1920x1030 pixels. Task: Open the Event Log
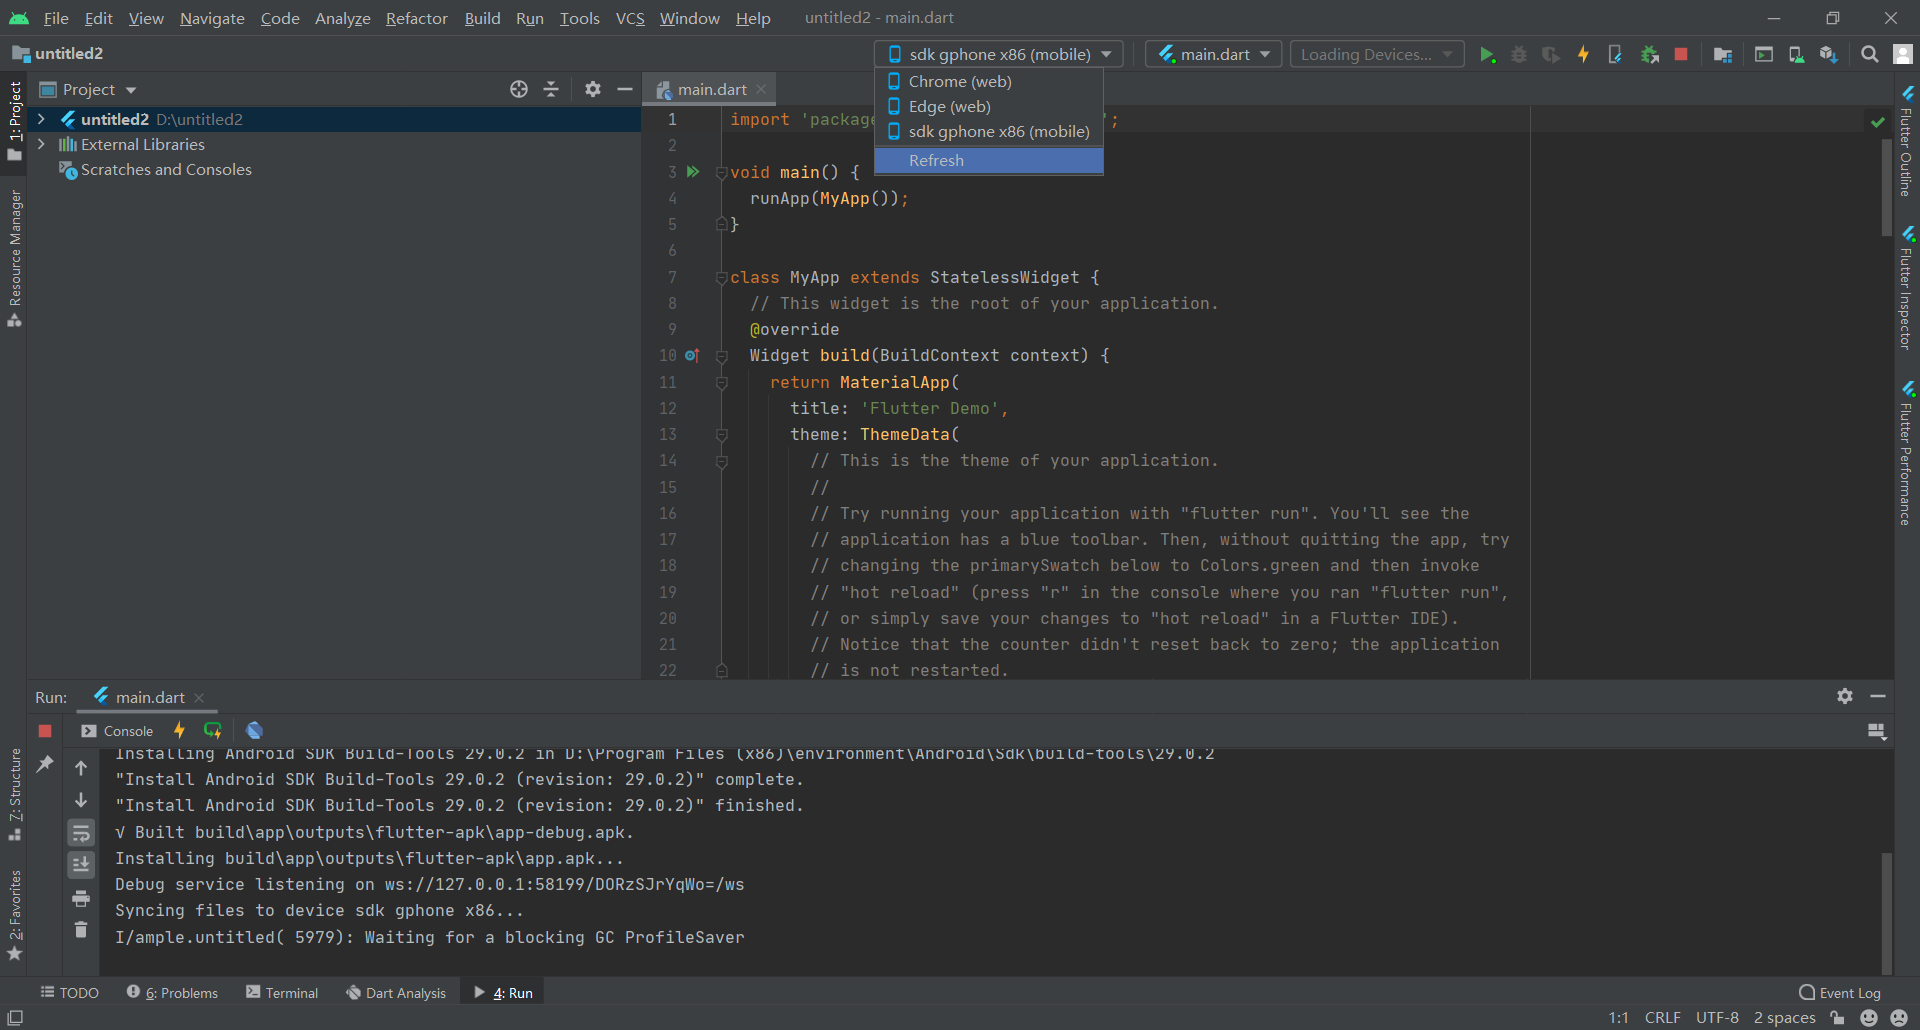(x=1848, y=992)
